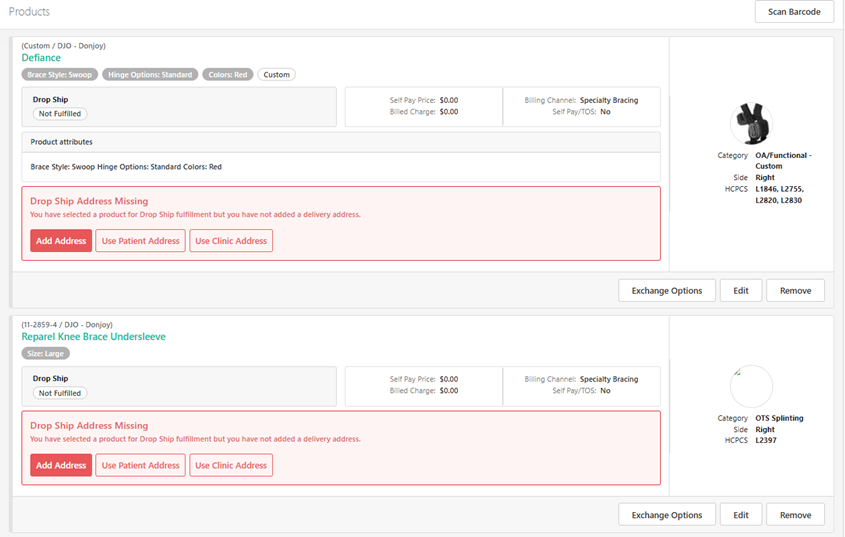This screenshot has height=537, width=845.
Task: Add Address for Reparel Knee Brace Undersleeve
Action: click(61, 465)
